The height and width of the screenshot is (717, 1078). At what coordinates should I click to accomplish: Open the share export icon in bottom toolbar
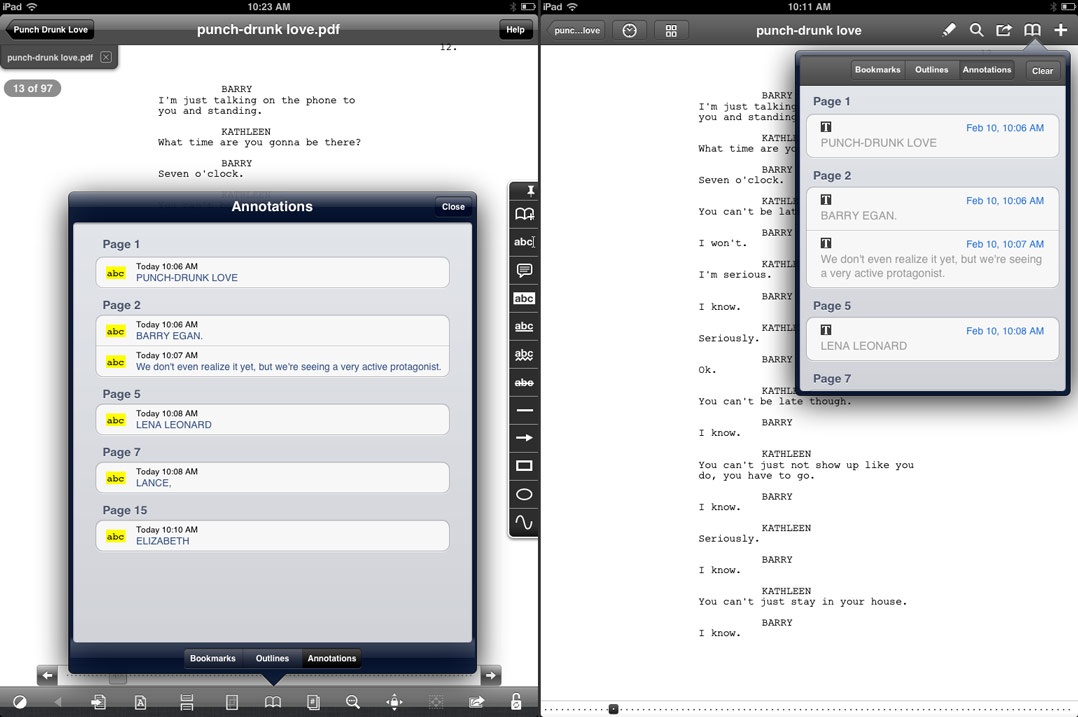point(476,702)
